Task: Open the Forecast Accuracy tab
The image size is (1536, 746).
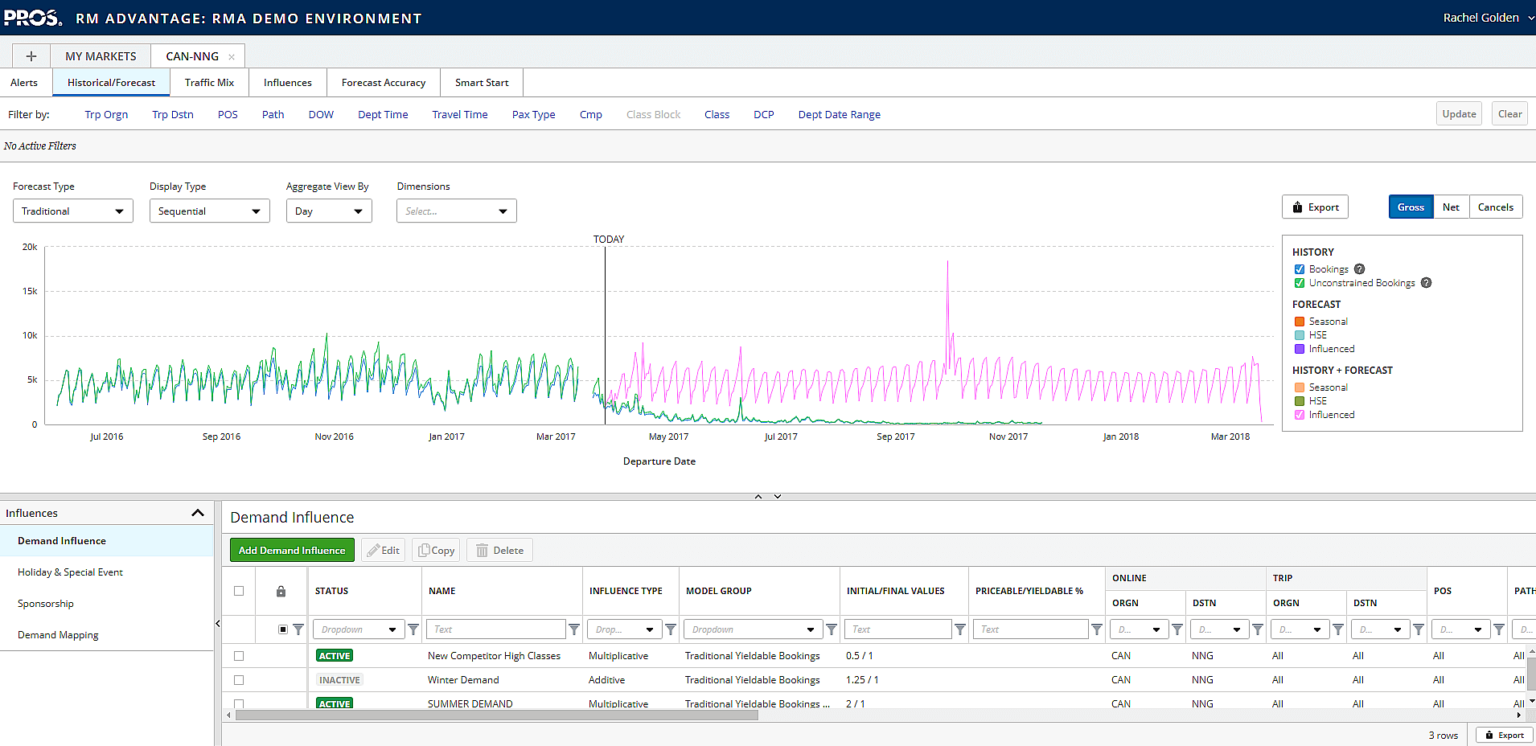Action: (382, 82)
